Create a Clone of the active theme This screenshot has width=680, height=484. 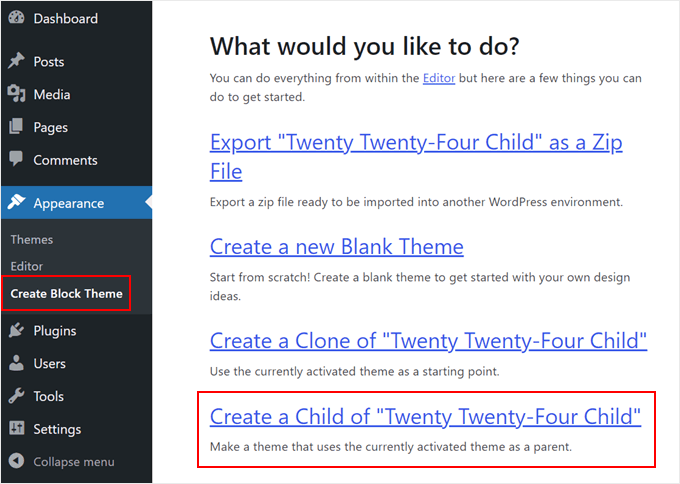coord(428,341)
